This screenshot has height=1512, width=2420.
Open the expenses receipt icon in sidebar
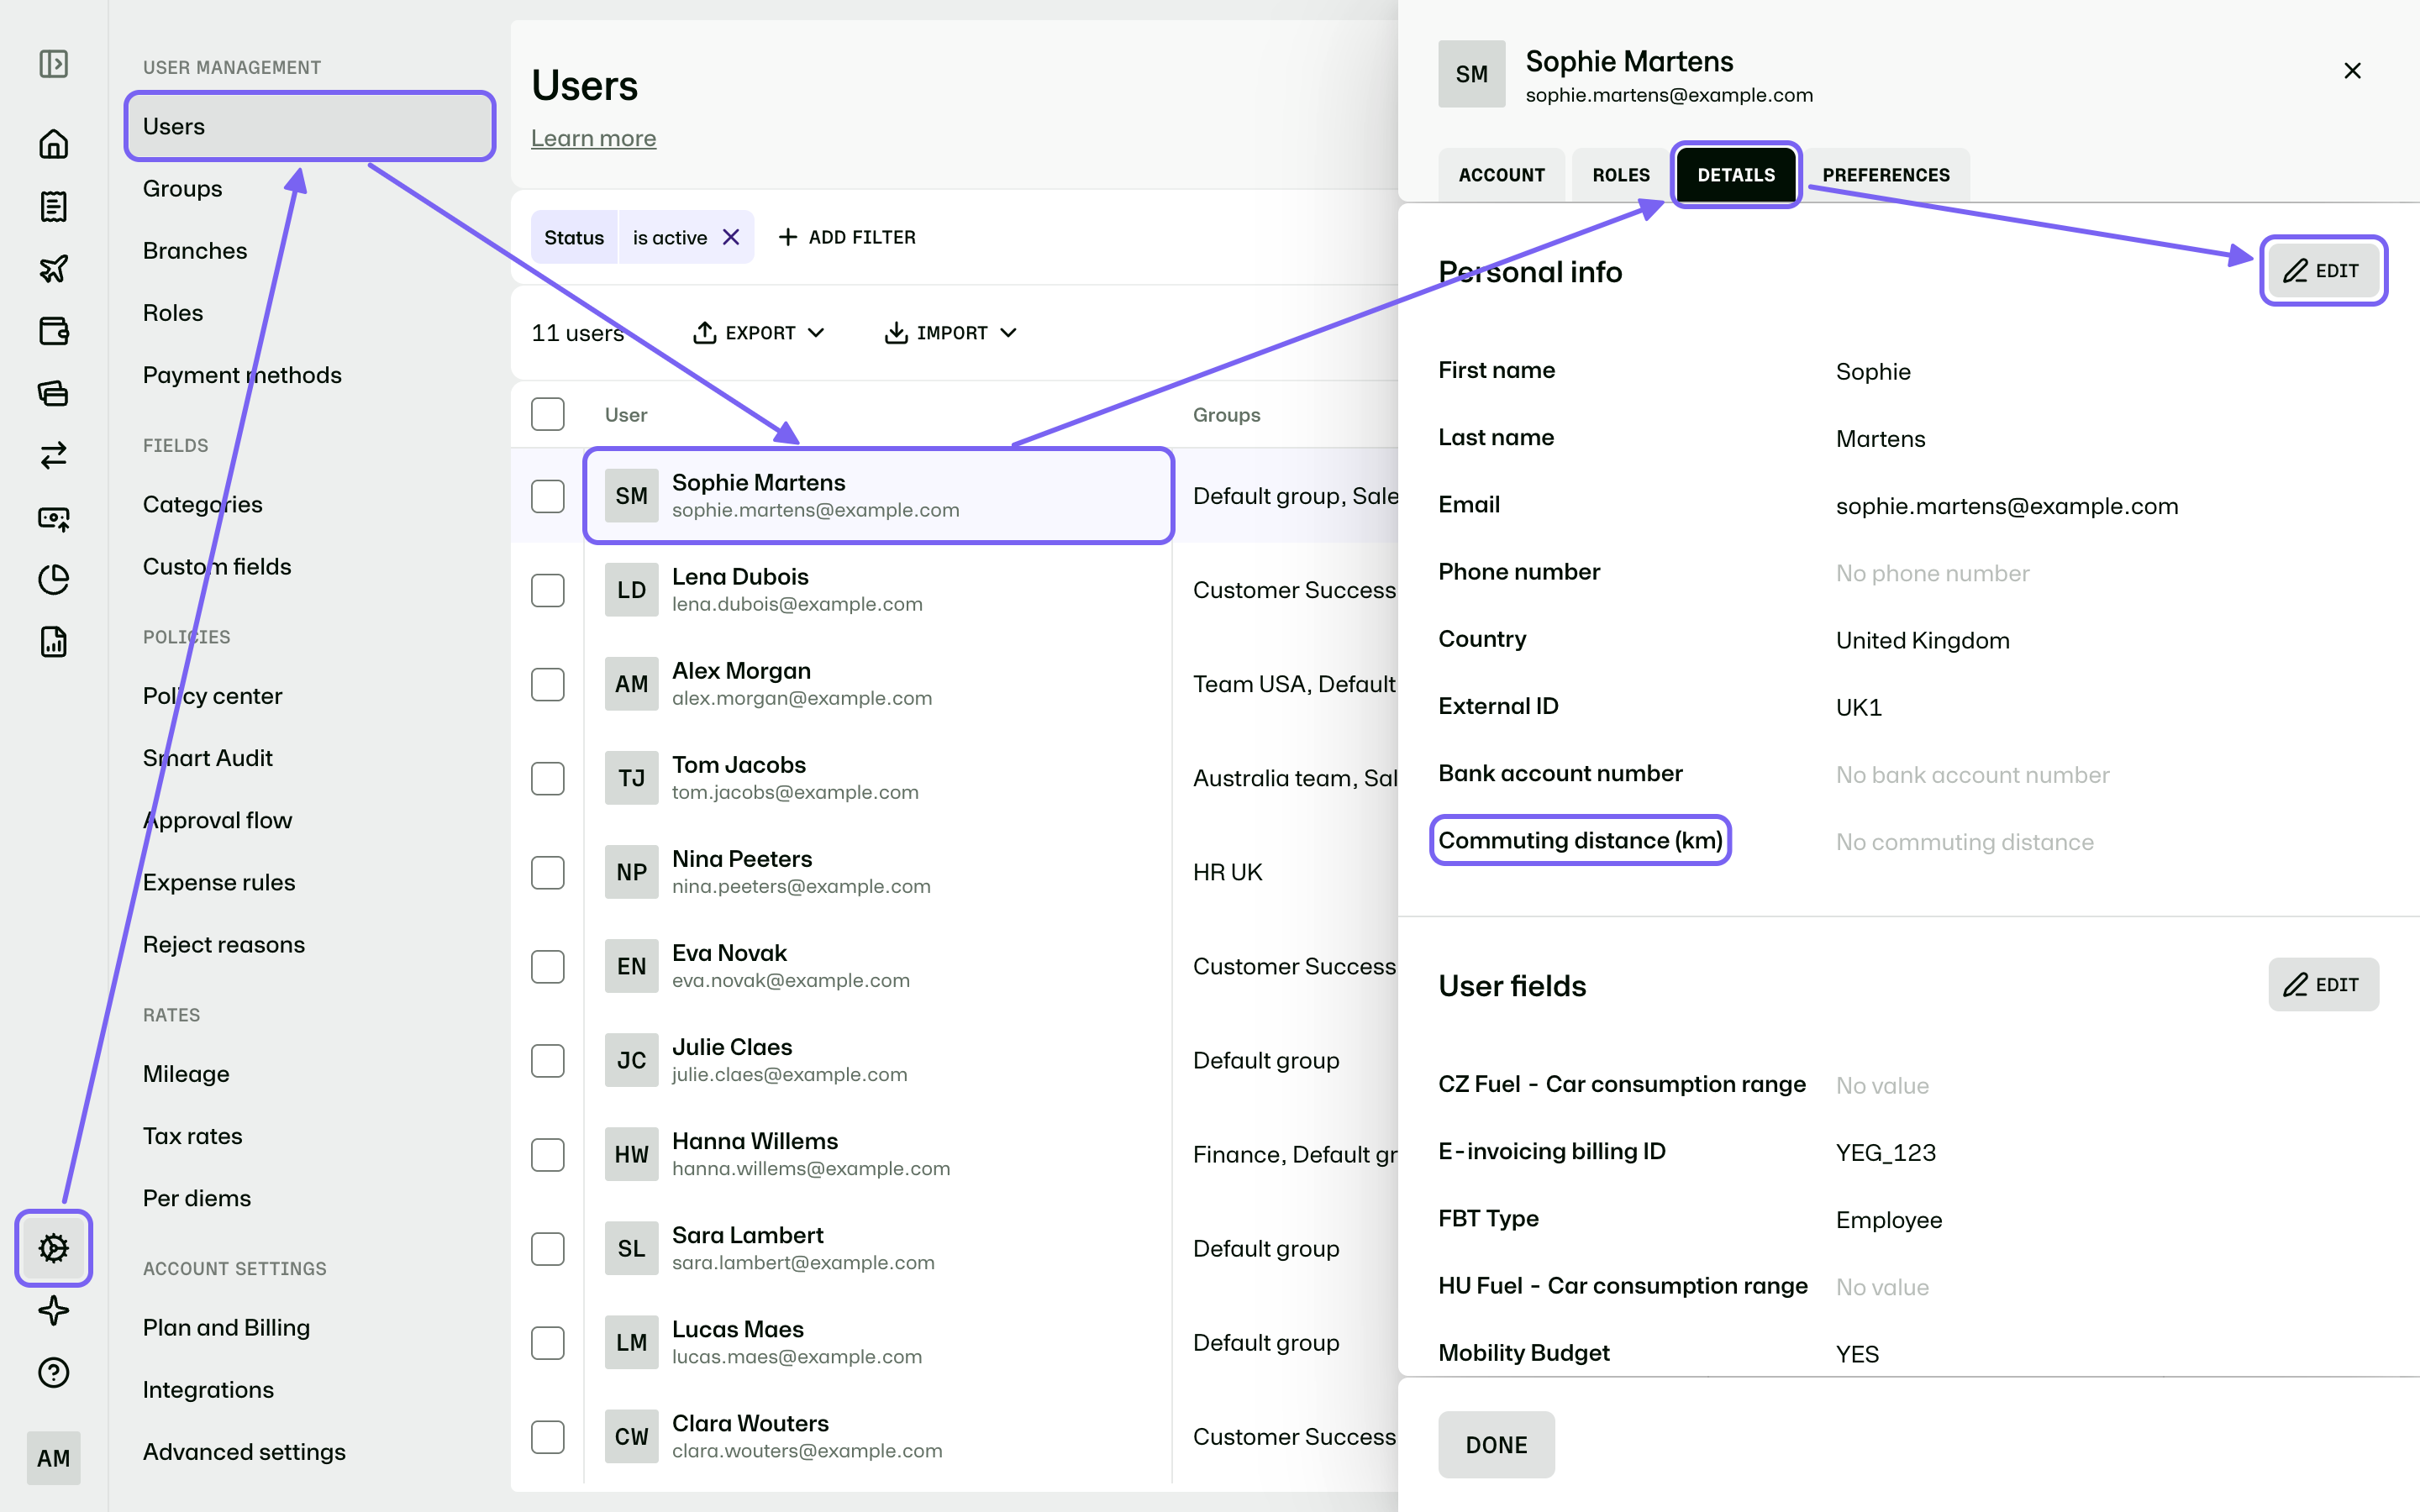53,206
